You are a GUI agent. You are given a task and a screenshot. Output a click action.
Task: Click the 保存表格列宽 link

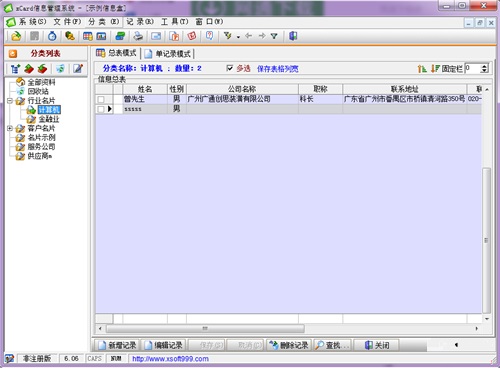(x=278, y=69)
